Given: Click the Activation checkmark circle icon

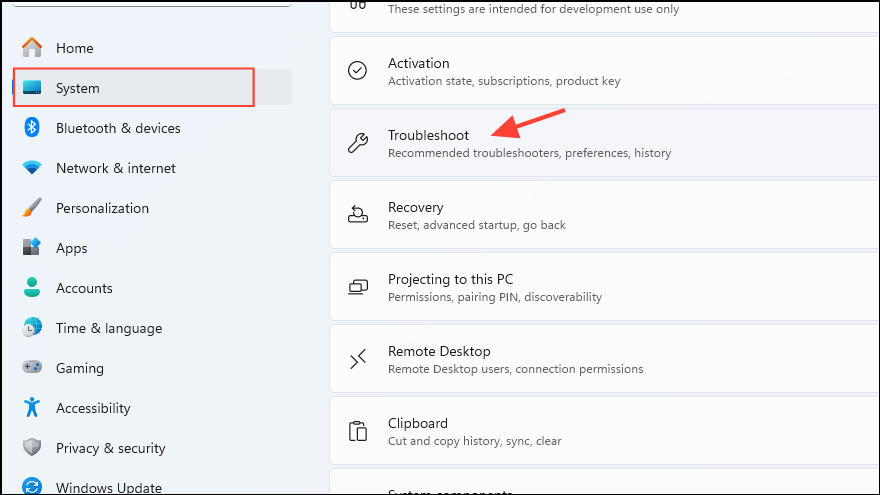Looking at the screenshot, I should pyautogui.click(x=357, y=71).
